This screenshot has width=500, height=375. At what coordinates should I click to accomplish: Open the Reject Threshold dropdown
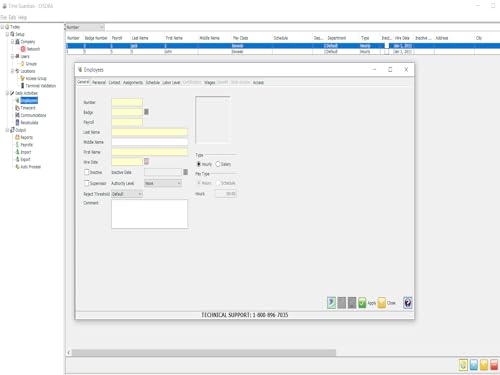point(127,194)
